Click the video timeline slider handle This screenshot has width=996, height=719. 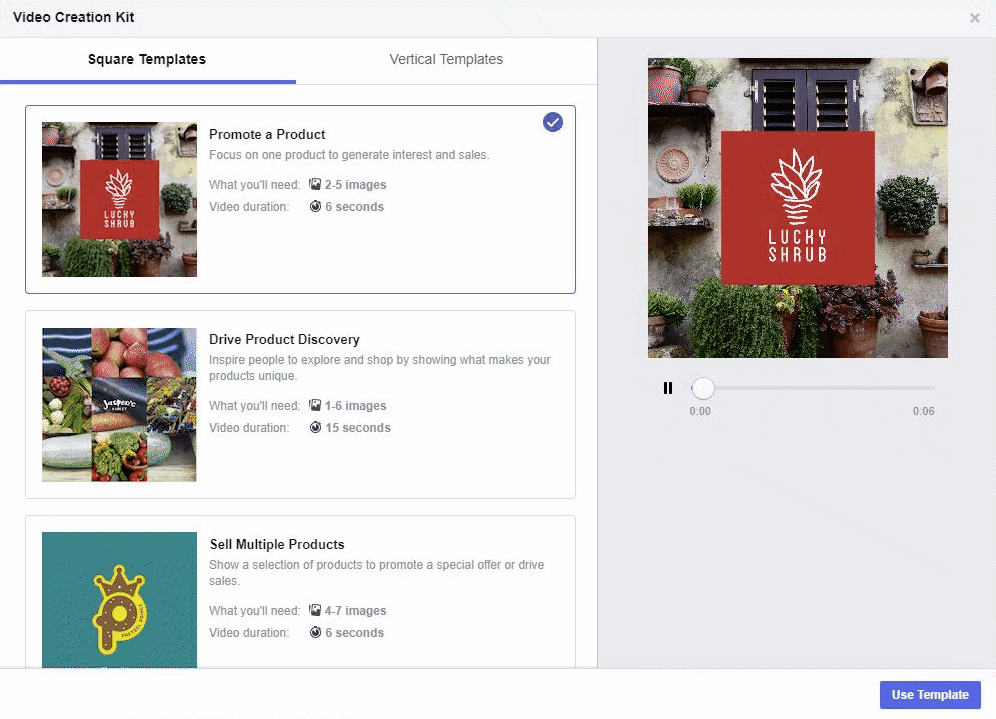[x=703, y=388]
